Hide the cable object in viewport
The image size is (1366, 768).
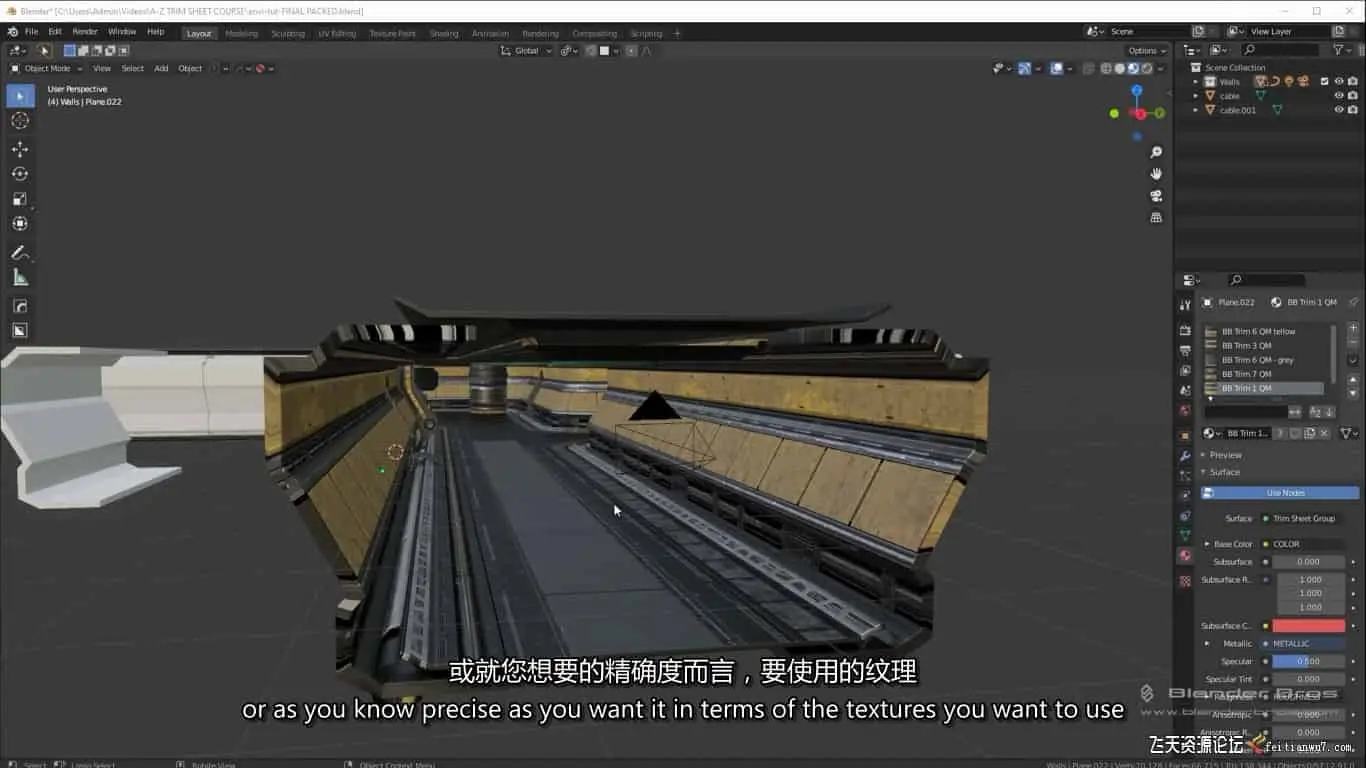1339,96
